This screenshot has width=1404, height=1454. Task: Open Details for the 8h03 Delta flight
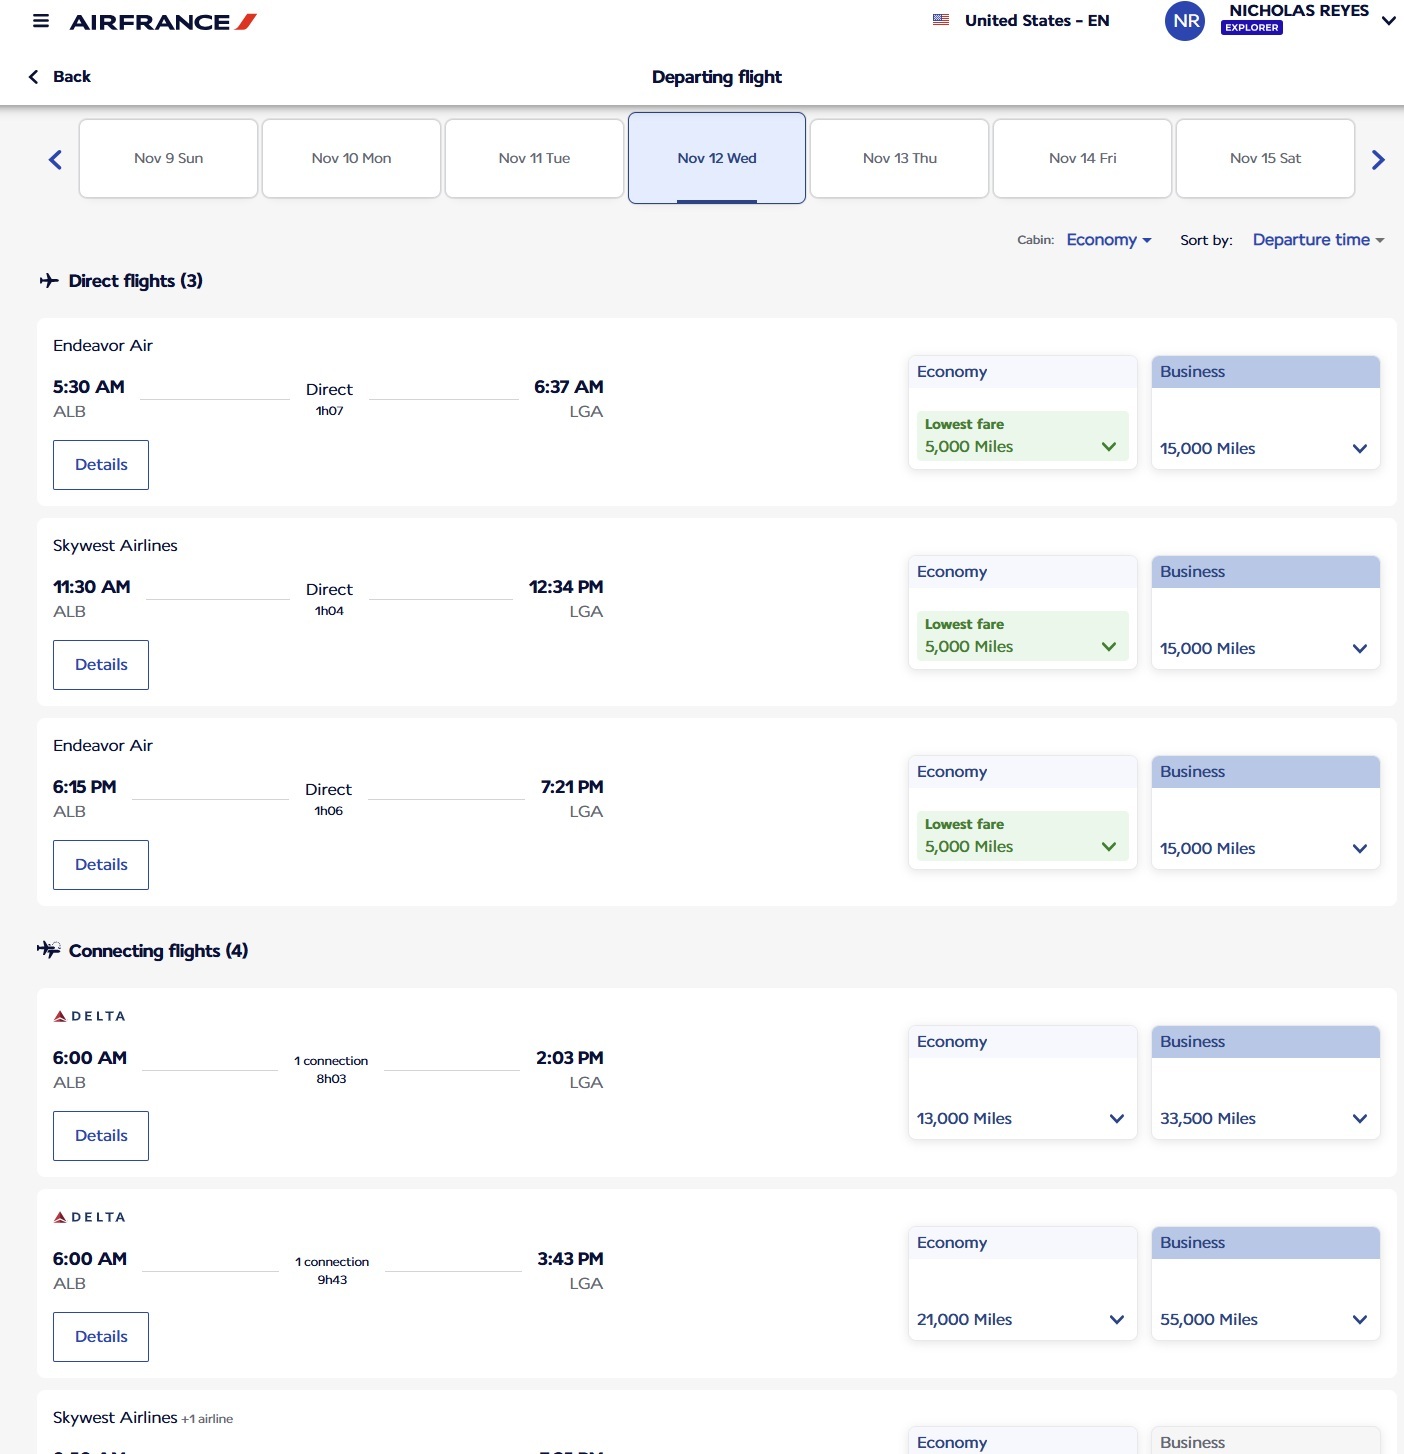[x=101, y=1136]
